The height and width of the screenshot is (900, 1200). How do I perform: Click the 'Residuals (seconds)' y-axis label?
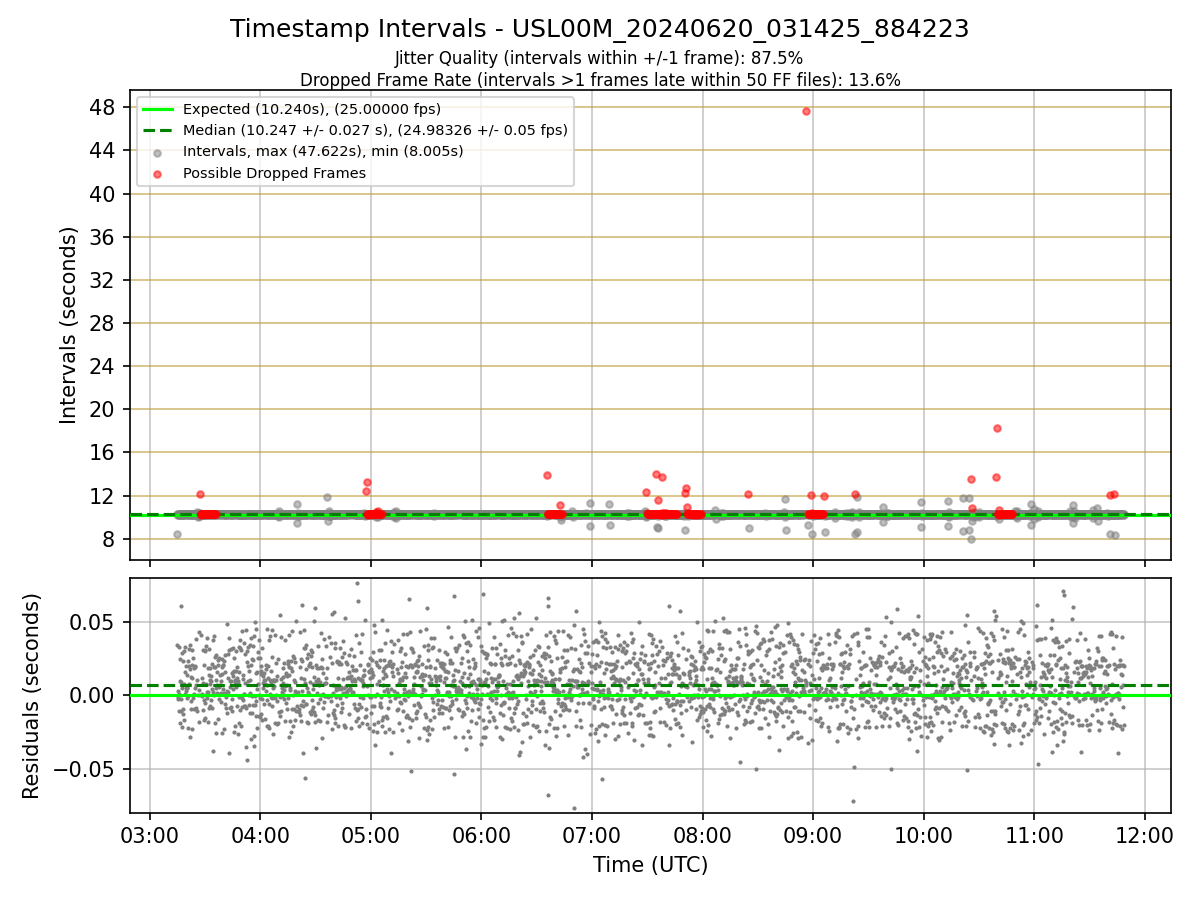point(32,696)
